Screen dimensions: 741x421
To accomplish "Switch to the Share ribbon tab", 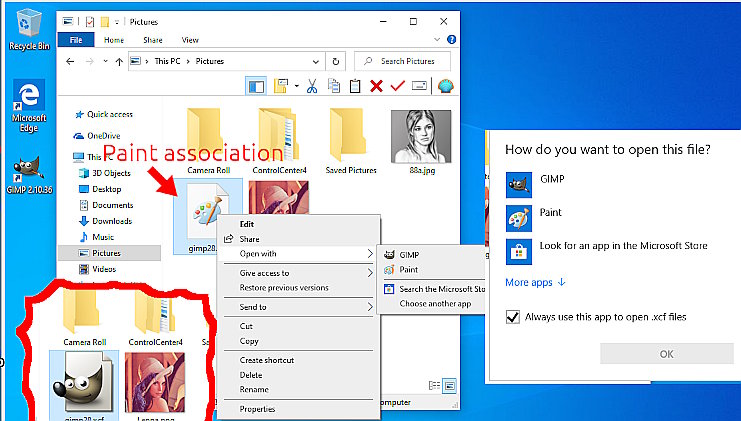I will point(153,40).
